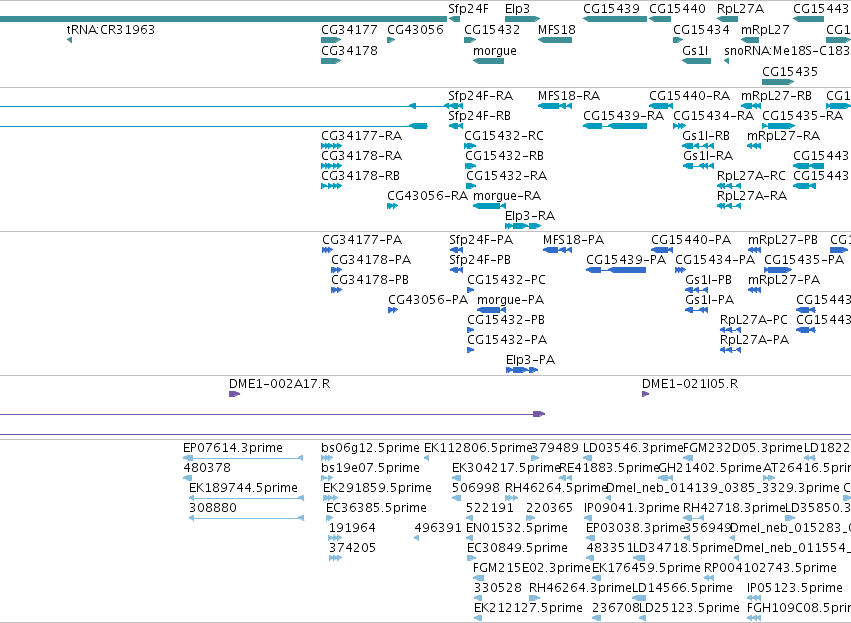This screenshot has width=851, height=623.
Task: Select the EC36385.5prime feature
Action: click(x=329, y=518)
